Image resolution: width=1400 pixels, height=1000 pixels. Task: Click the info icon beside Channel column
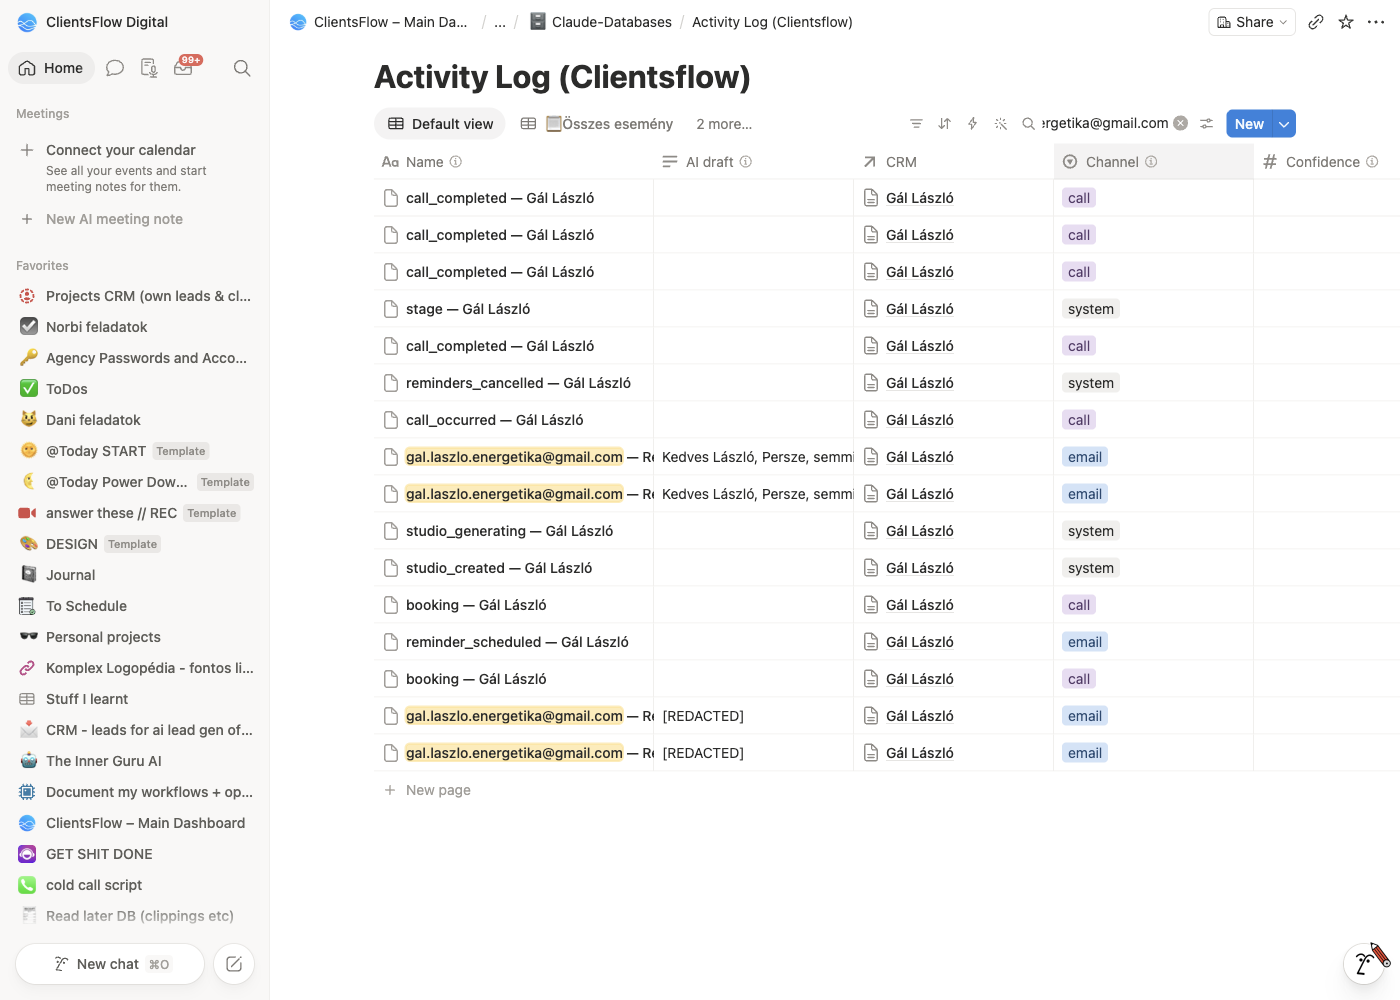1151,162
